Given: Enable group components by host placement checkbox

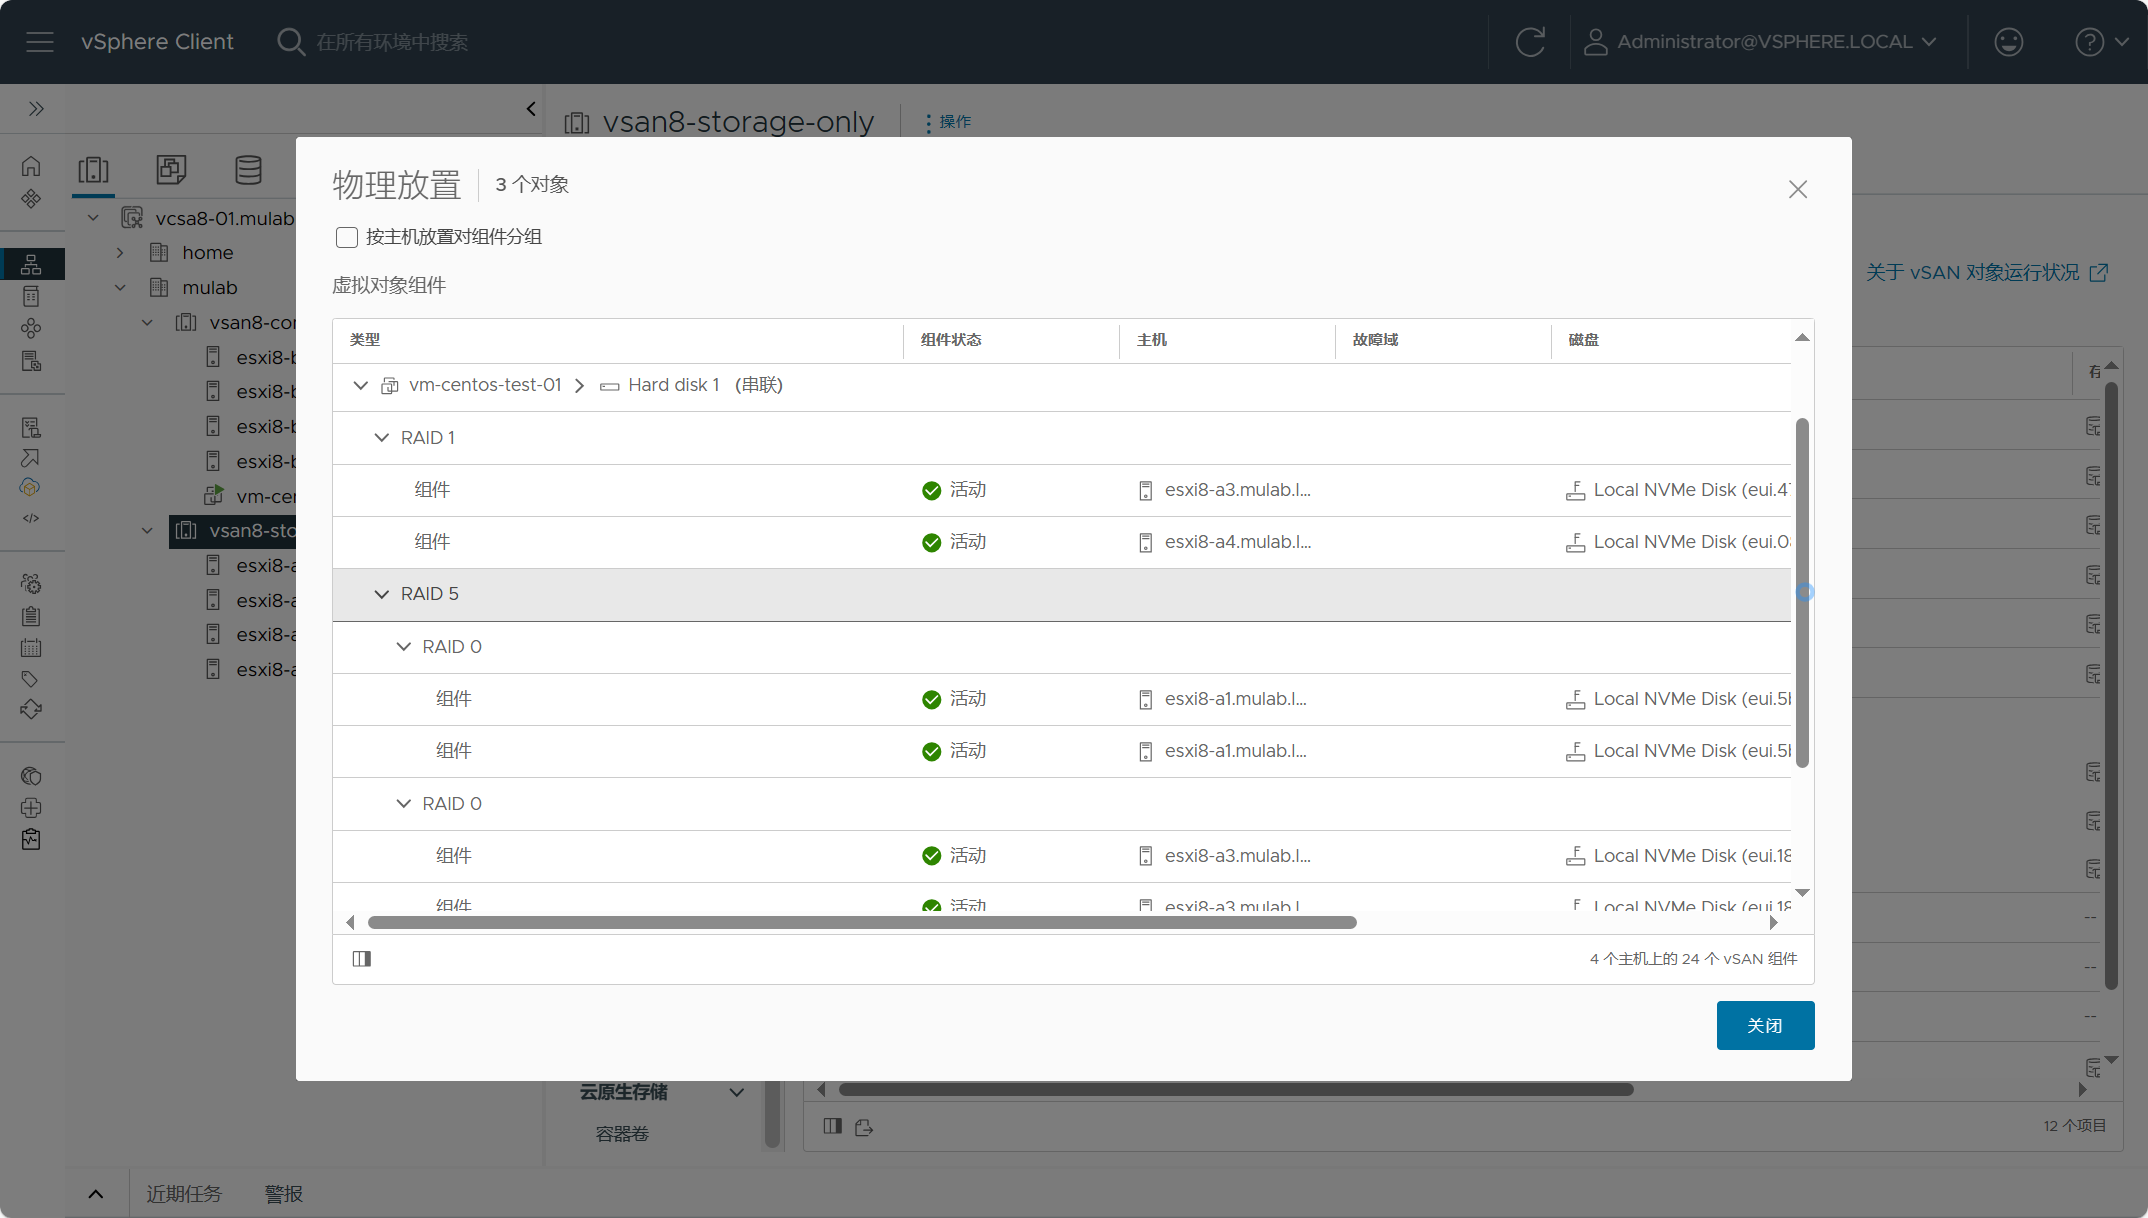Looking at the screenshot, I should click(x=347, y=237).
